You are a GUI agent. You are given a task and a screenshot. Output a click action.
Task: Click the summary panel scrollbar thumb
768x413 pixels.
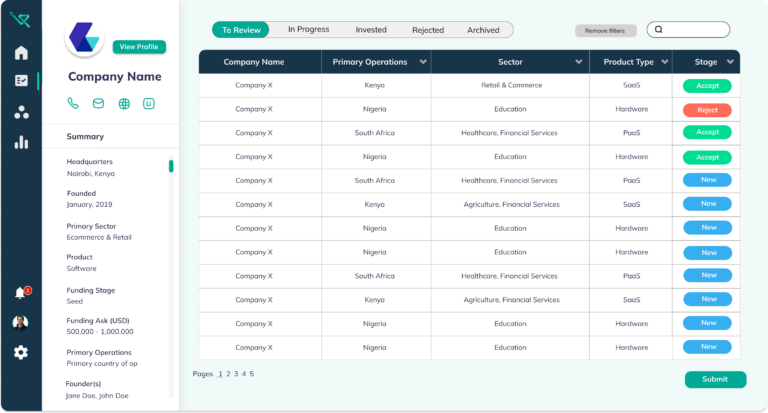[x=171, y=166]
